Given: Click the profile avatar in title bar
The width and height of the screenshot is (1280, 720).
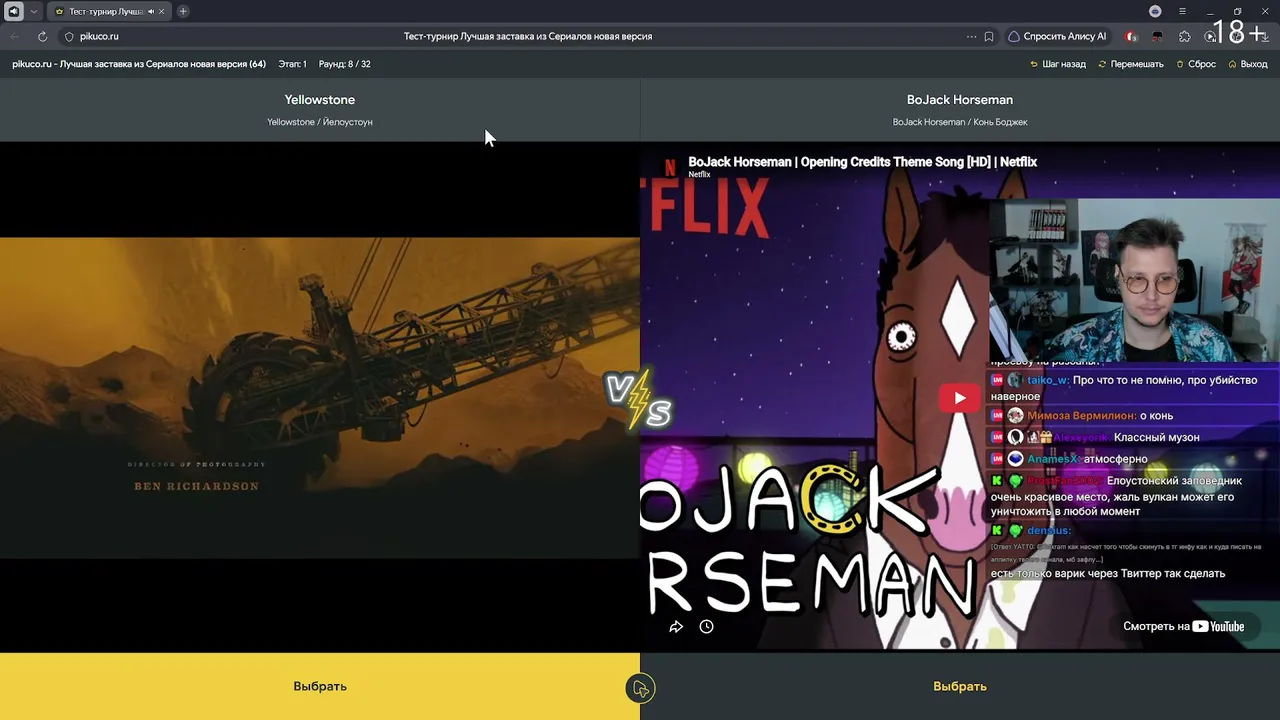Looking at the screenshot, I should pyautogui.click(x=1155, y=11).
